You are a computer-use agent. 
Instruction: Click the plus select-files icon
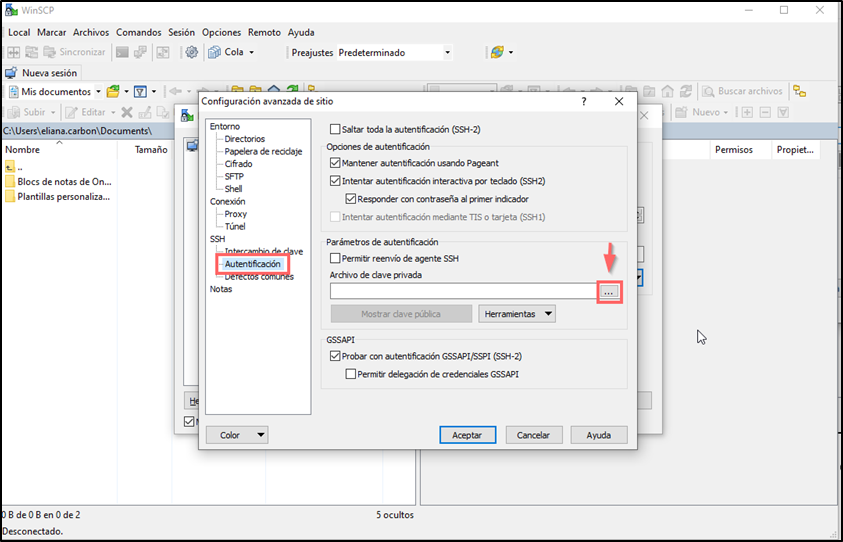coord(747,112)
